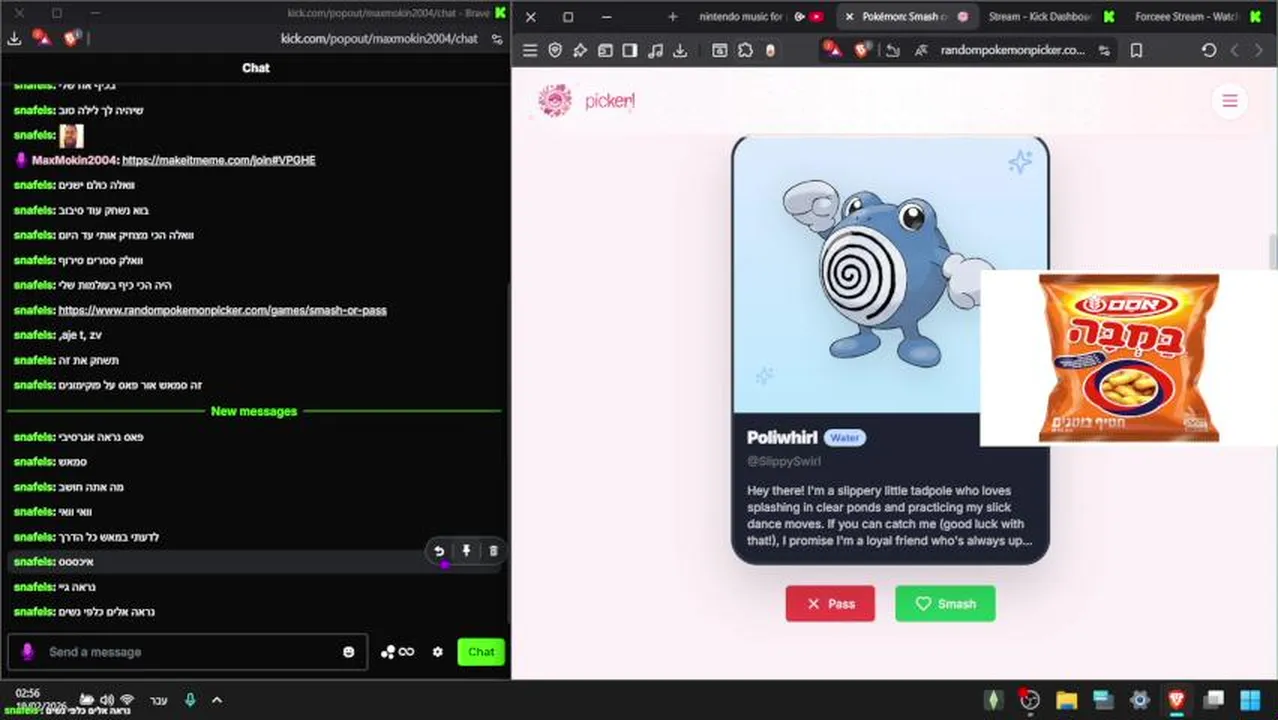Image resolution: width=1278 pixels, height=720 pixels.
Task: Open the Windows Start button
Action: pos(1250,700)
